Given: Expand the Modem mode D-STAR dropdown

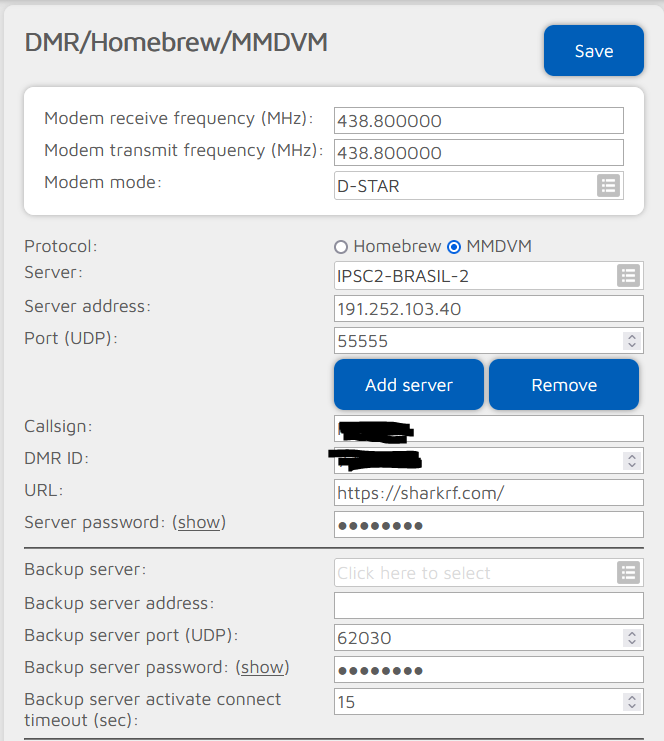Looking at the screenshot, I should click(x=465, y=185).
